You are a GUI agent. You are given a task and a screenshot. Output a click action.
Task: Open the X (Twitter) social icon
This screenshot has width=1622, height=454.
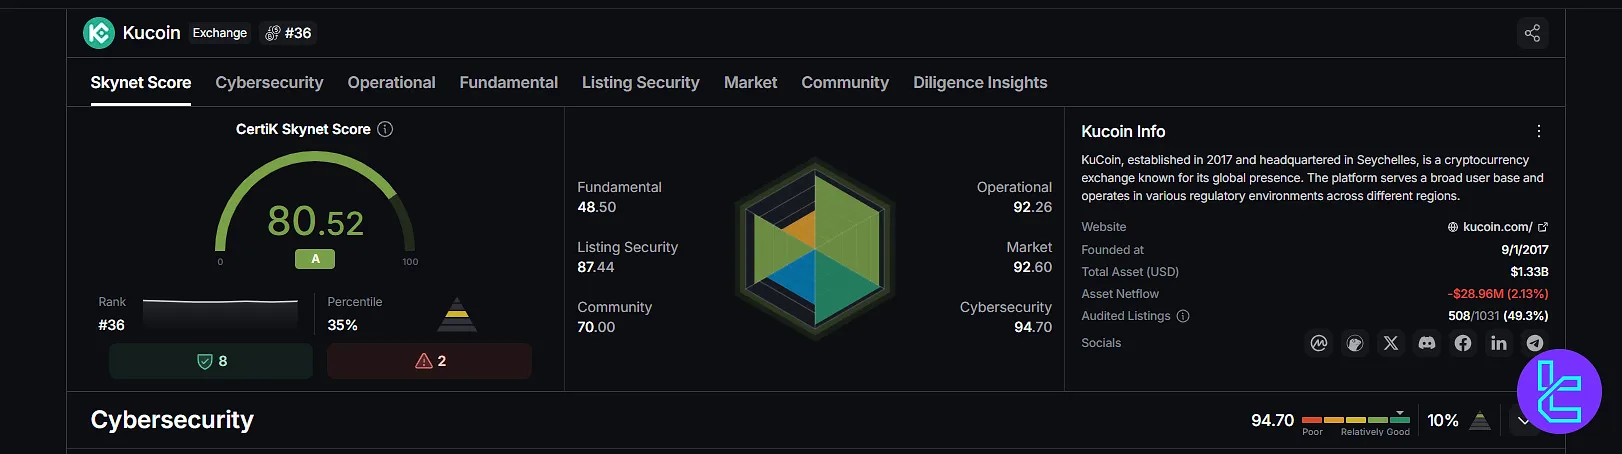(1391, 343)
